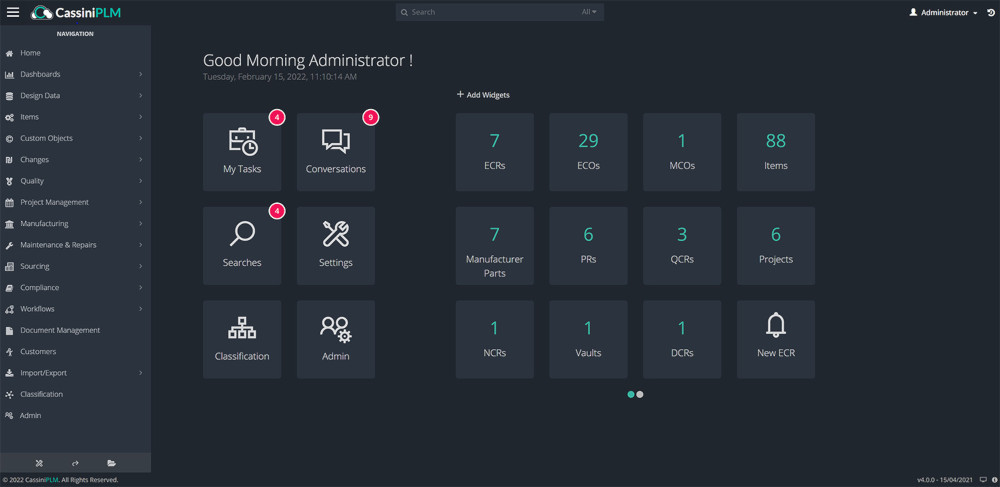Switch to the second widget page dot
The image size is (1000, 487).
(x=640, y=394)
